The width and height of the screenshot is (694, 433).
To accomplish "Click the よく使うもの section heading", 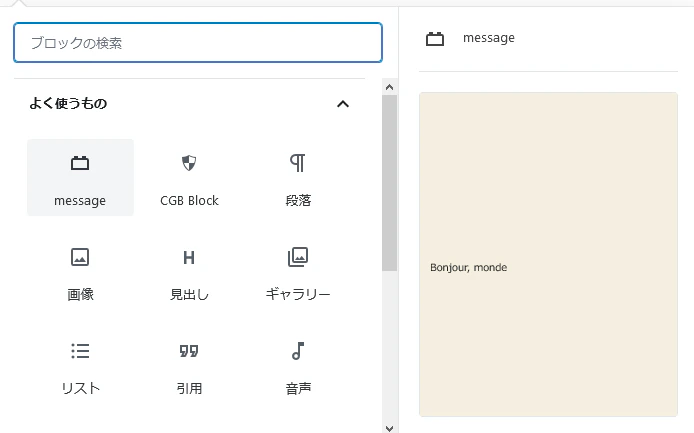I will [x=68, y=104].
